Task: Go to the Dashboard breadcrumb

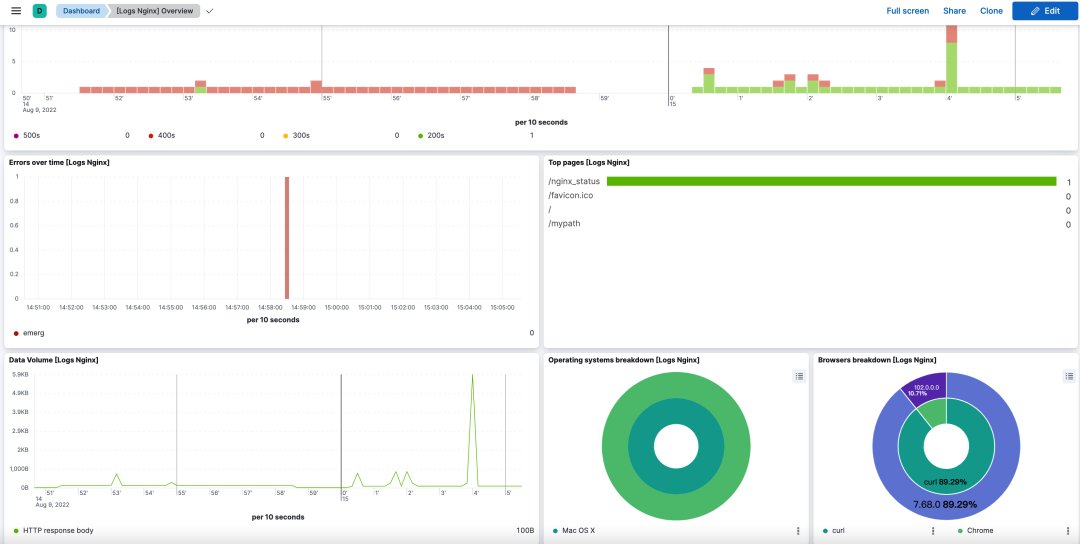Action: click(81, 11)
